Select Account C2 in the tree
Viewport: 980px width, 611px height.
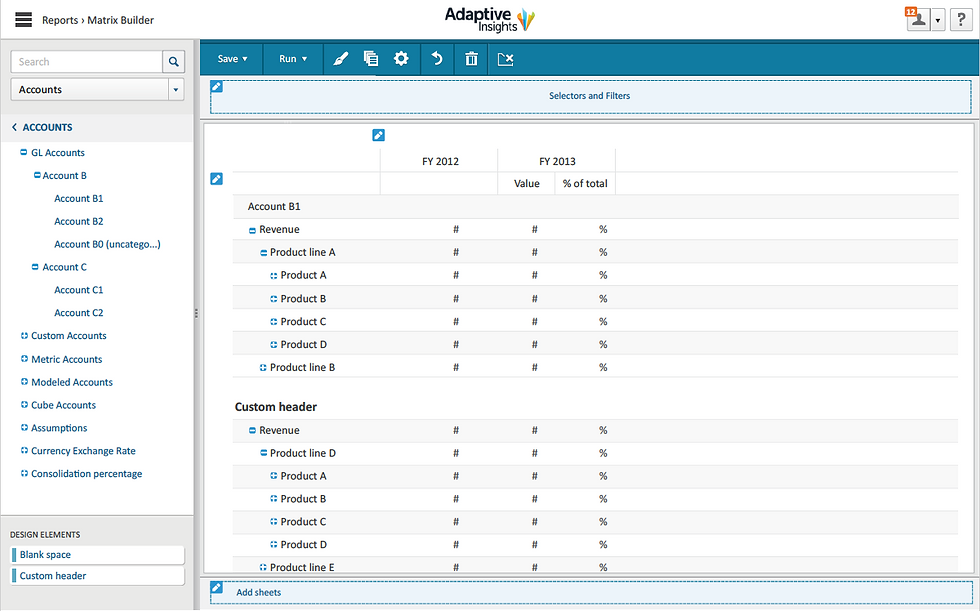(x=79, y=312)
